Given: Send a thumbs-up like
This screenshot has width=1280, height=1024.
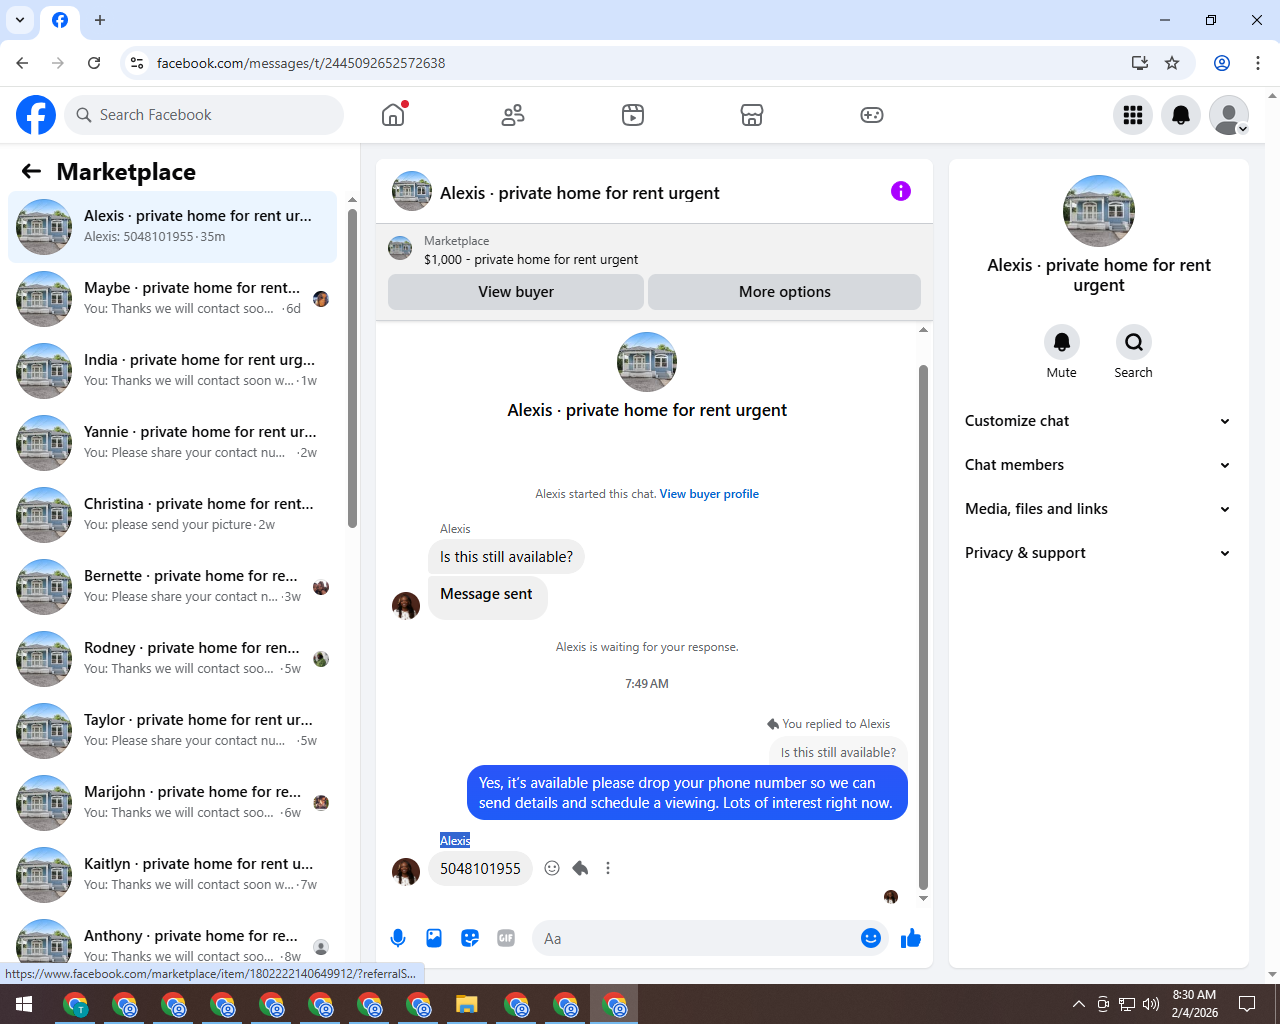Looking at the screenshot, I should pos(911,938).
